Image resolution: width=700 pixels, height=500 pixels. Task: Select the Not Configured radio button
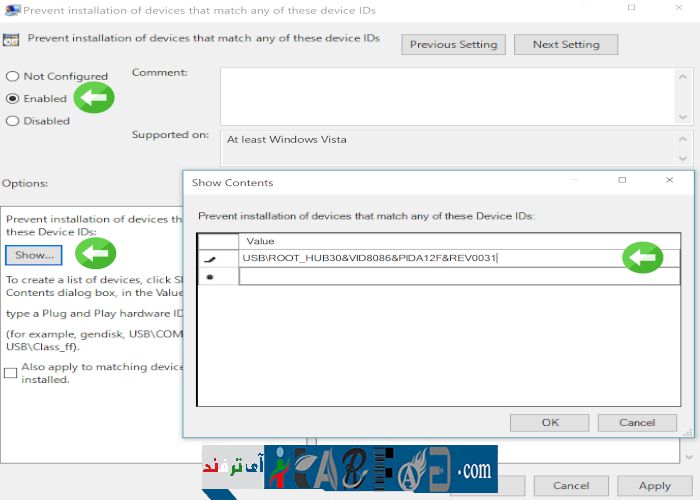coord(12,77)
